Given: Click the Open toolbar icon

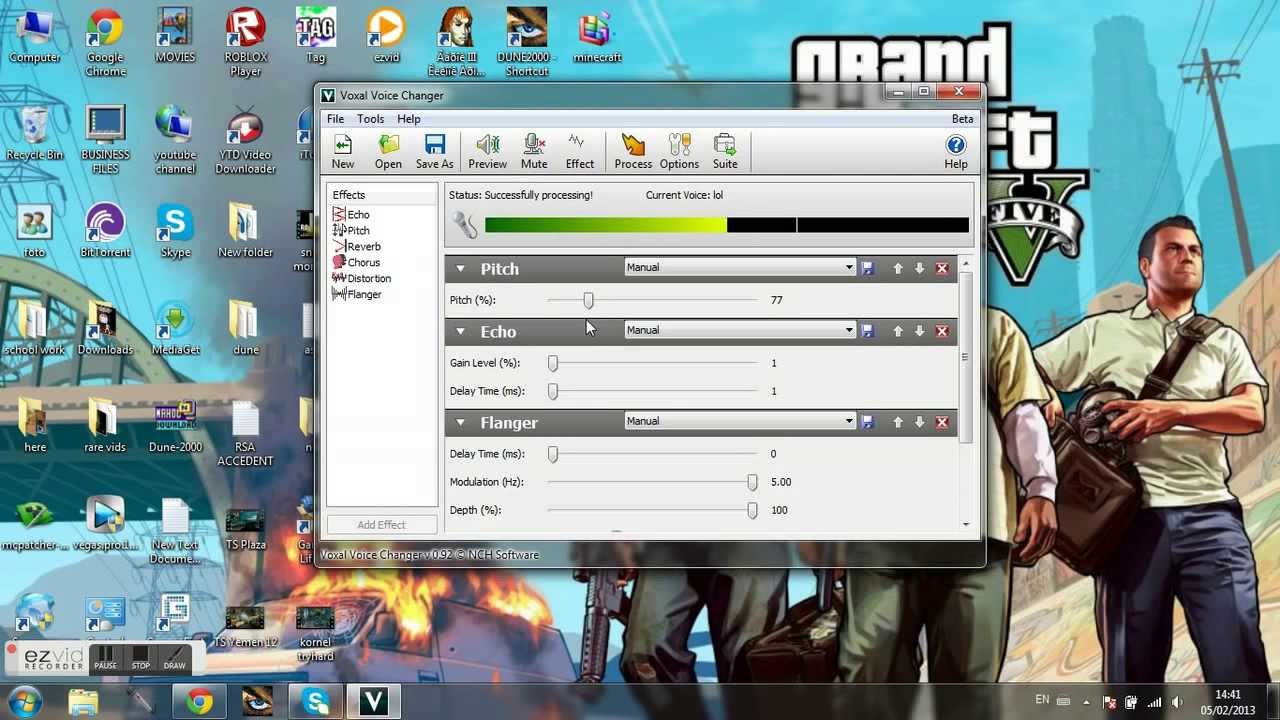Looking at the screenshot, I should [388, 151].
